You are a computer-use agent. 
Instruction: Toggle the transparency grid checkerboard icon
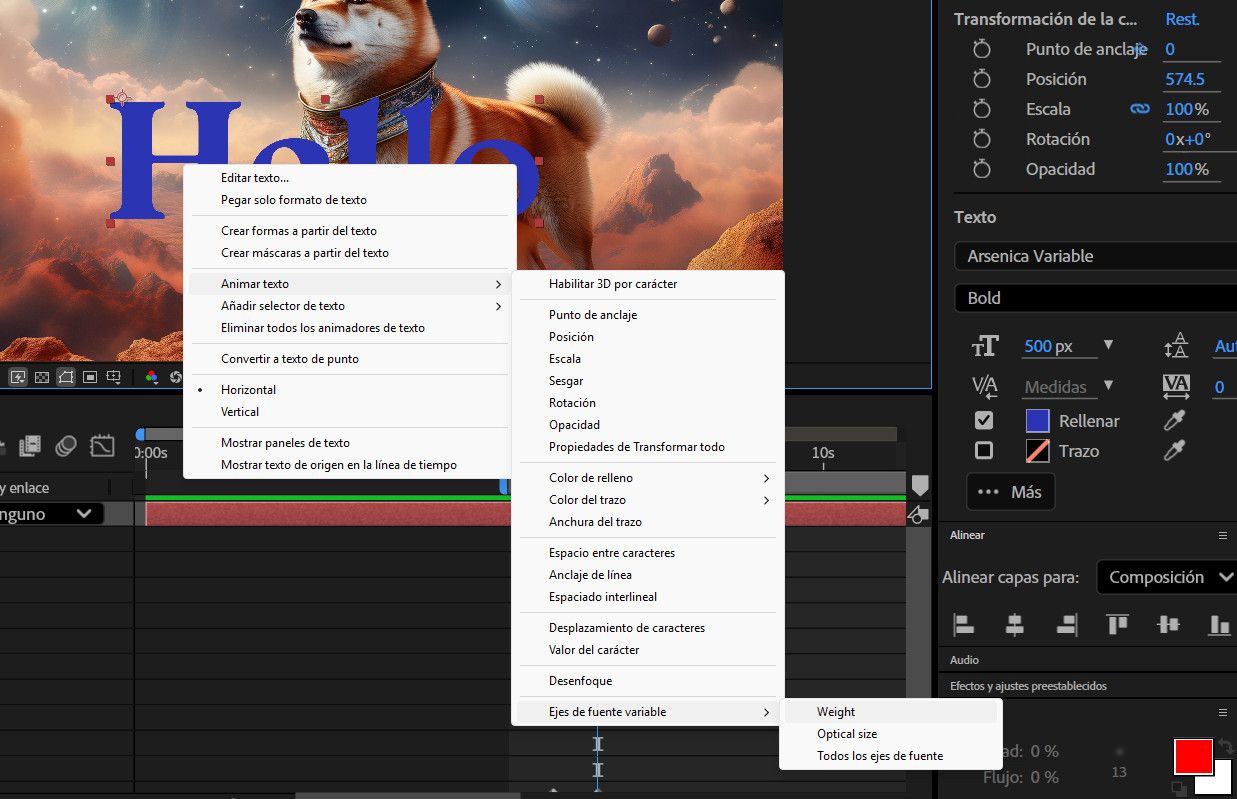(40, 377)
